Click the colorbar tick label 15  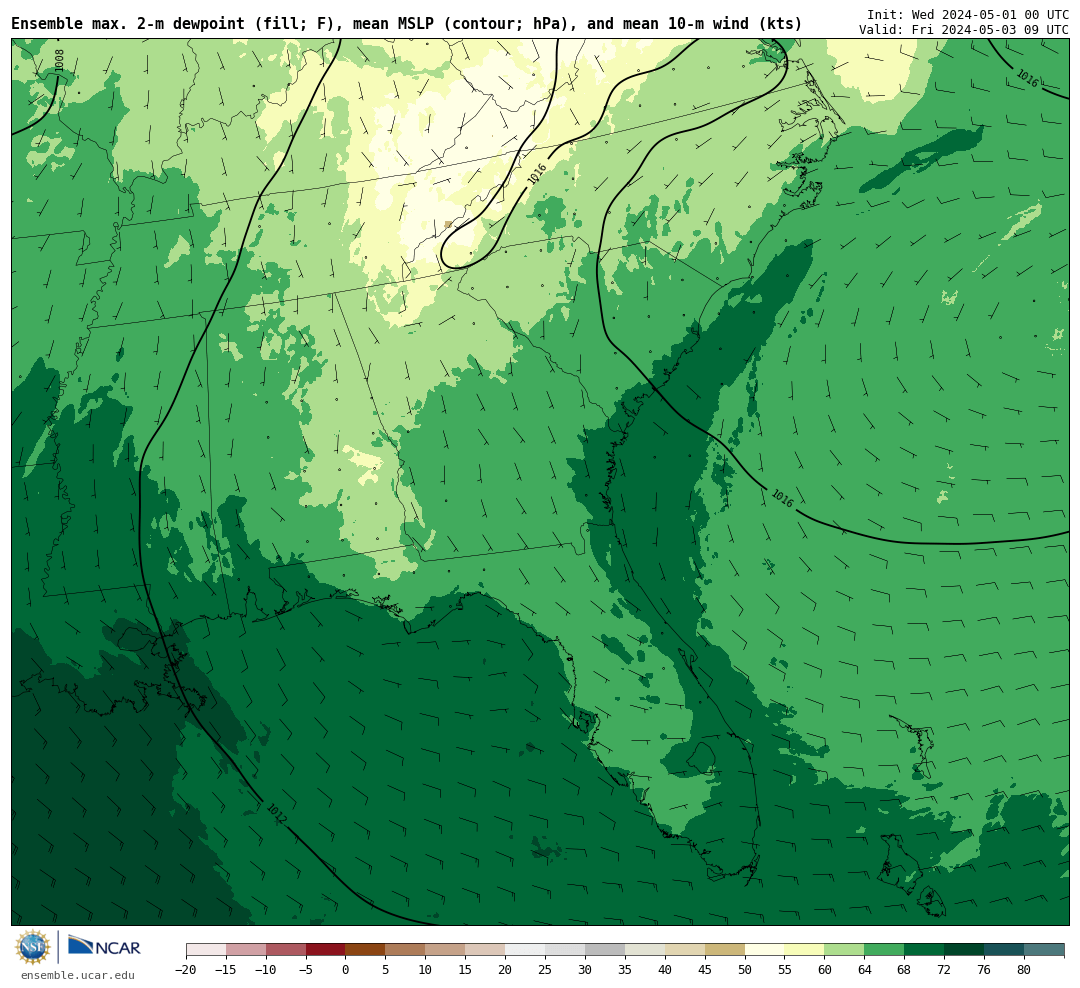click(466, 969)
